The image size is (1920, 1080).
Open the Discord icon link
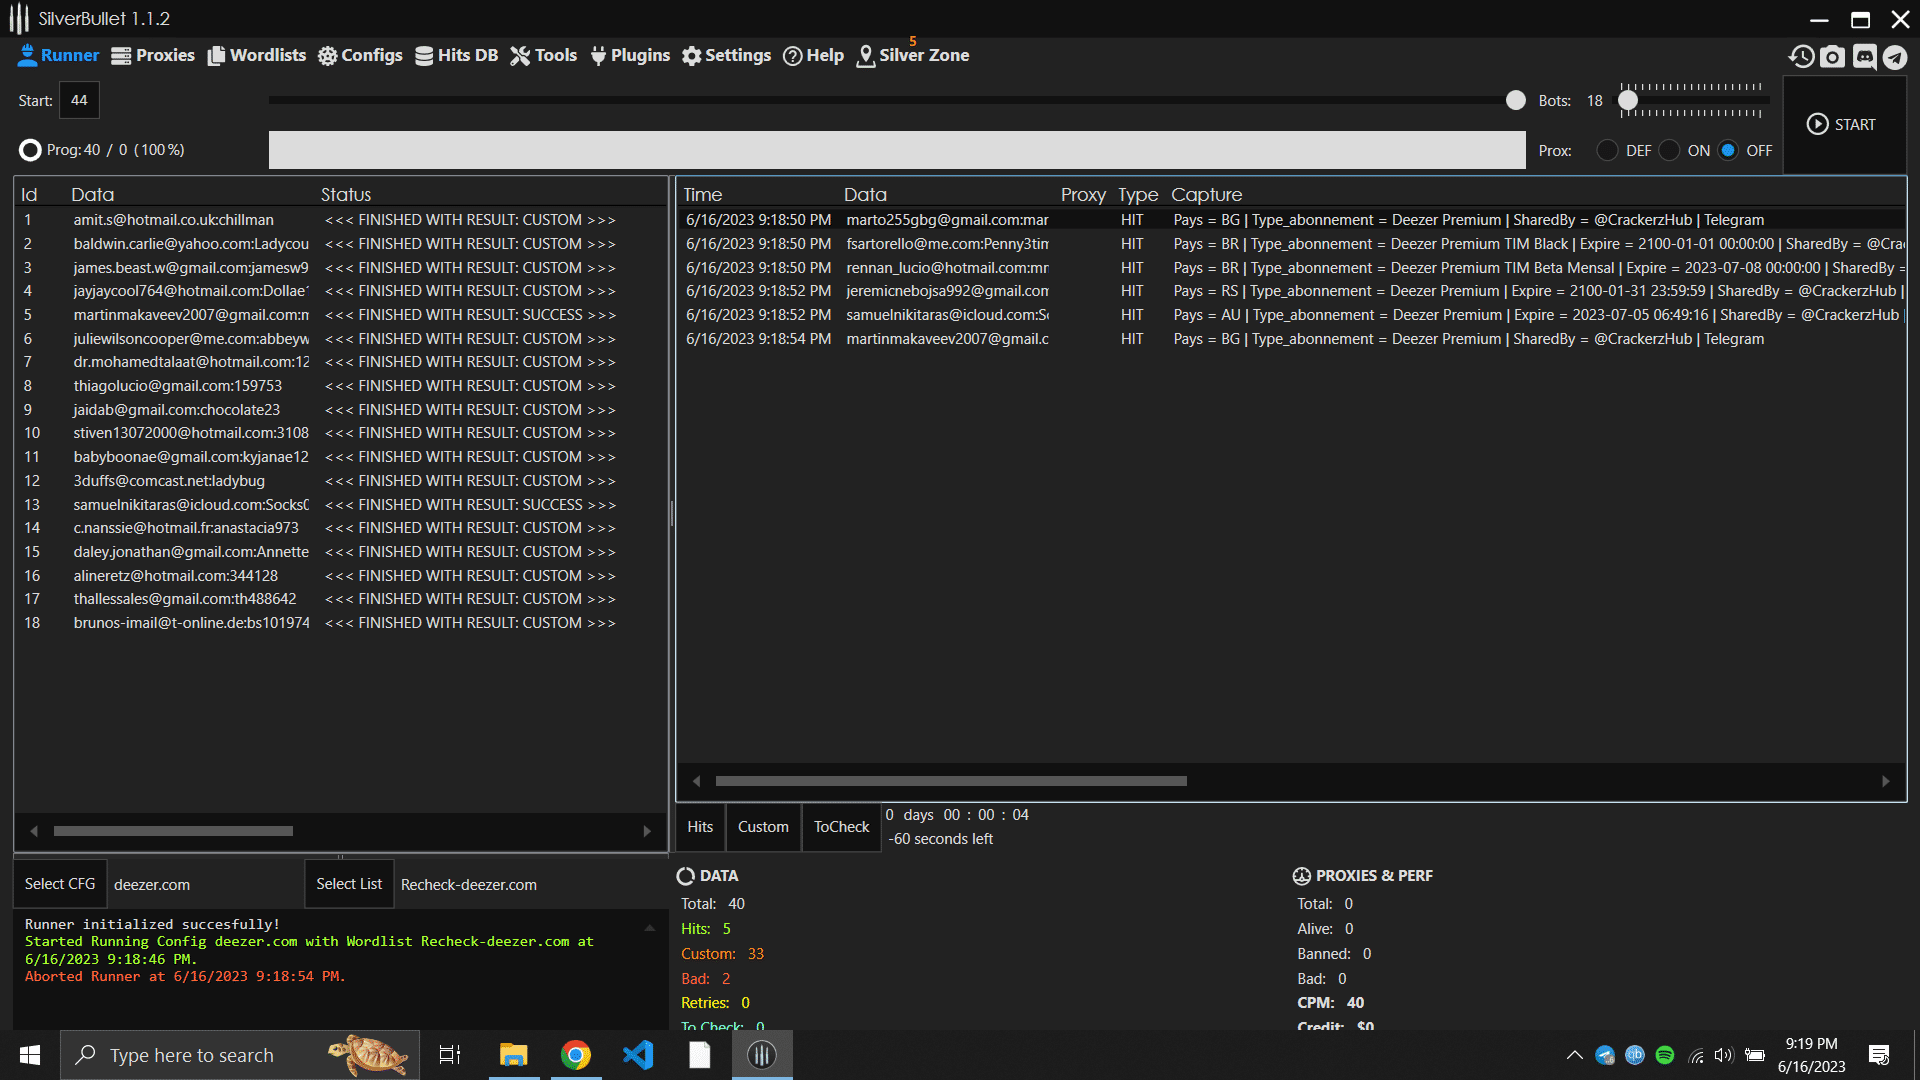point(1864,56)
